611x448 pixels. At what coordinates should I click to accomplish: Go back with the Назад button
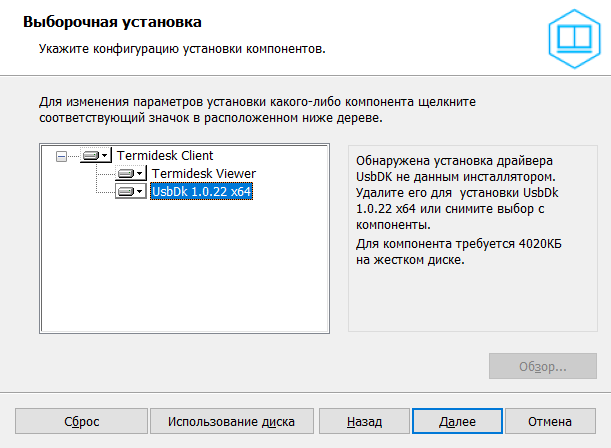[364, 421]
